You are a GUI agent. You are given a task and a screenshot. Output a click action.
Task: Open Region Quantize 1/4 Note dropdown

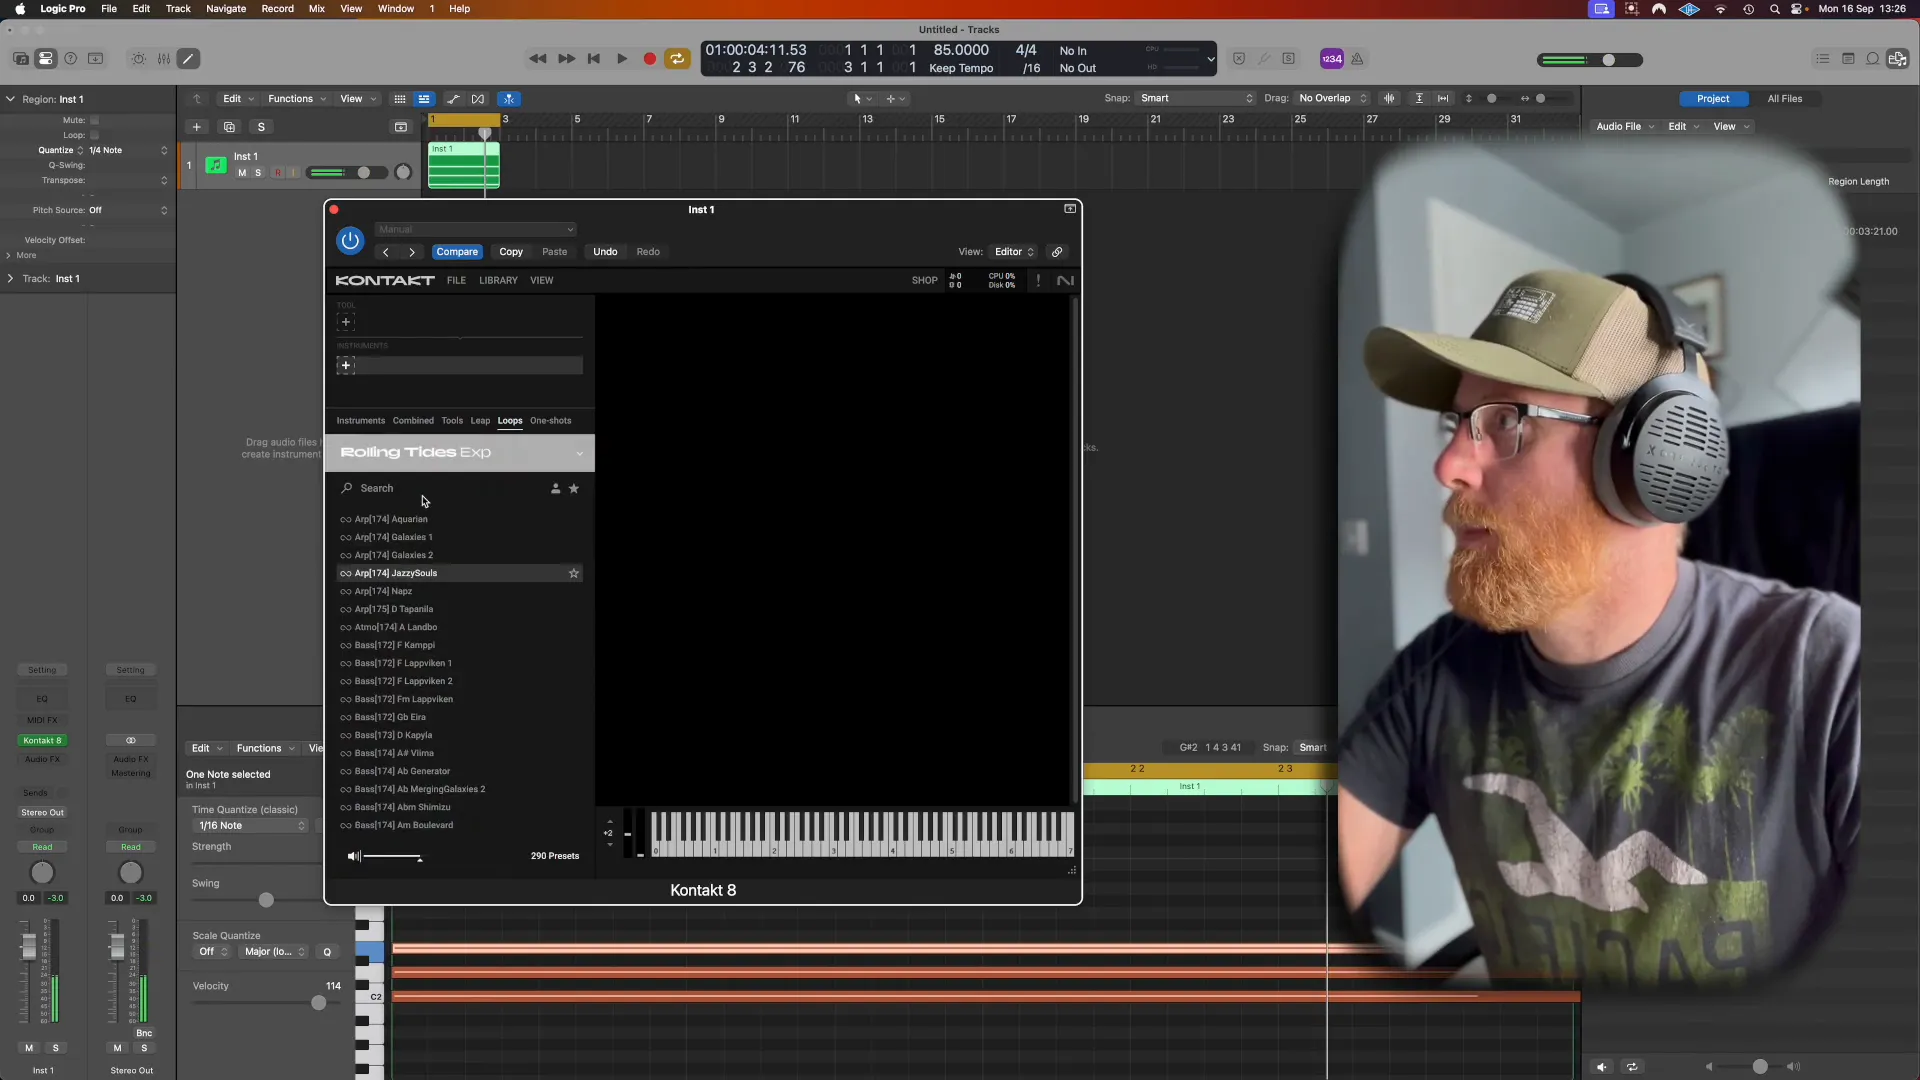point(129,151)
